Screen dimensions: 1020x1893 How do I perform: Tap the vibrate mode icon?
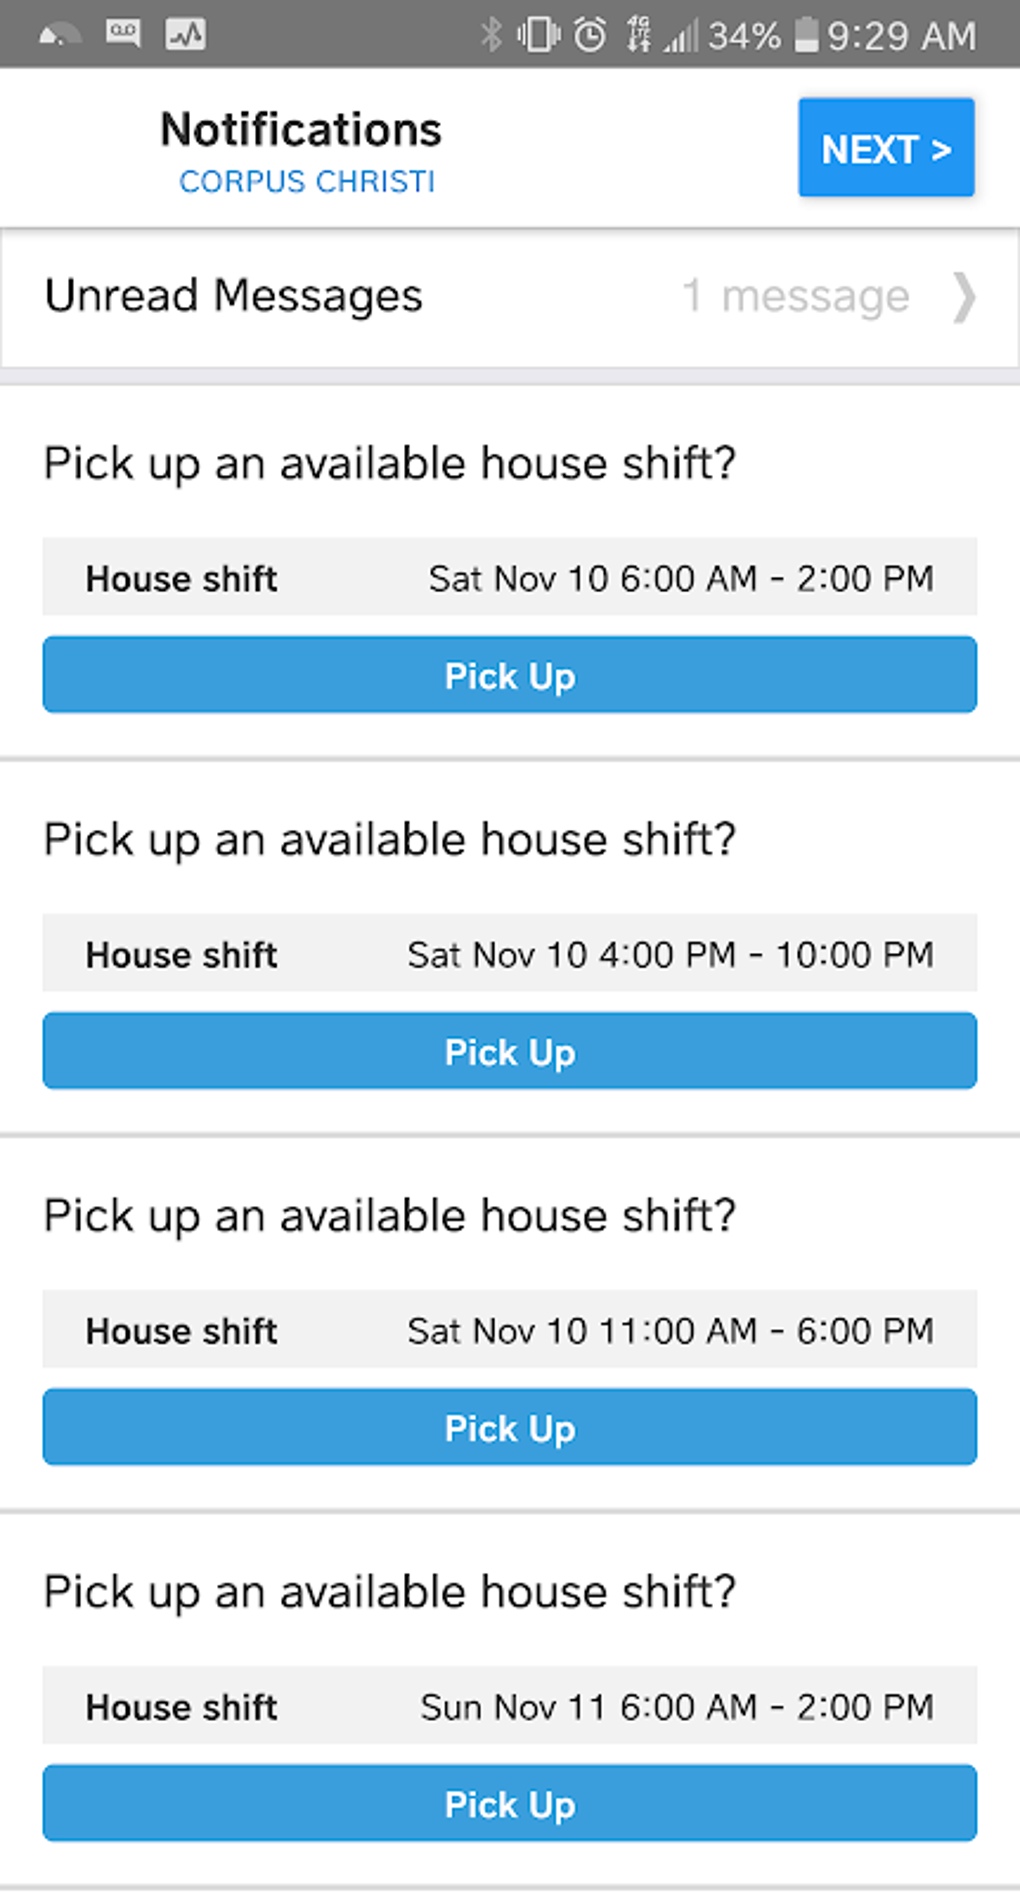coord(538,35)
